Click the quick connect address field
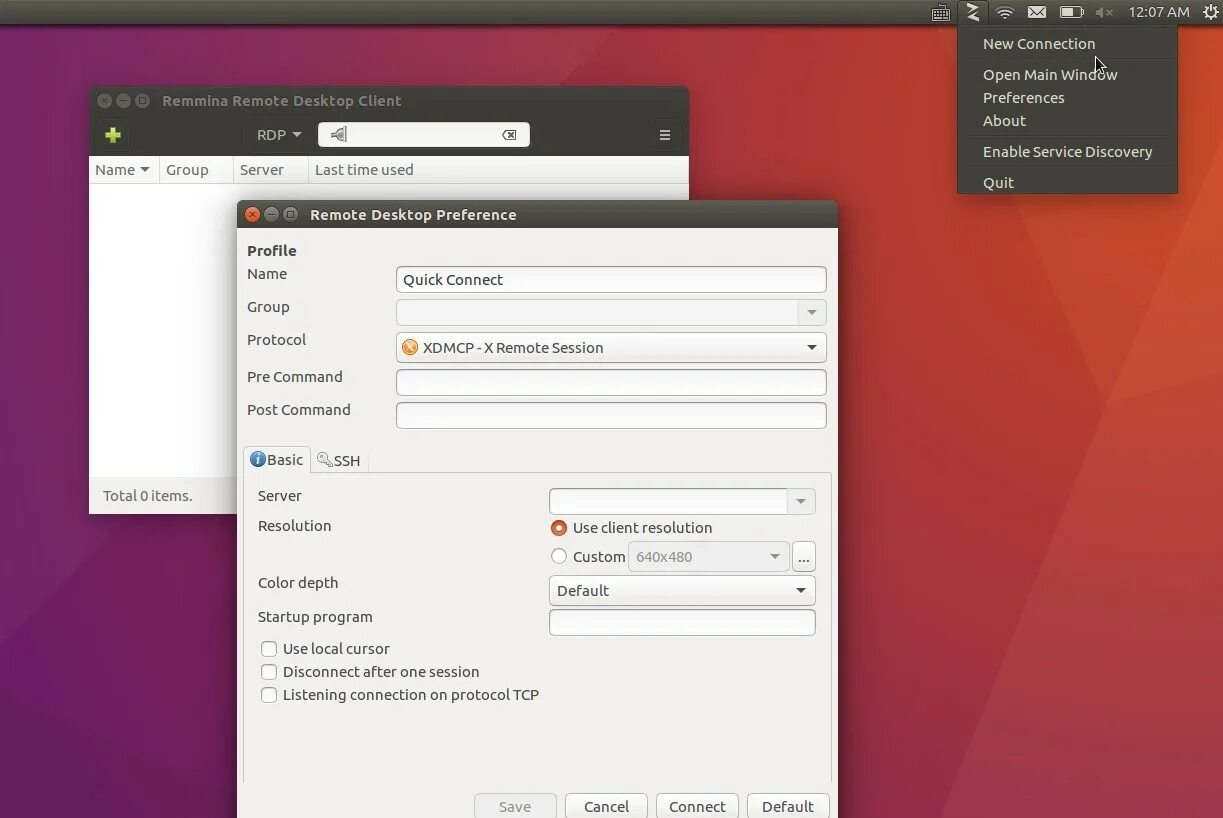This screenshot has height=818, width=1223. point(424,135)
